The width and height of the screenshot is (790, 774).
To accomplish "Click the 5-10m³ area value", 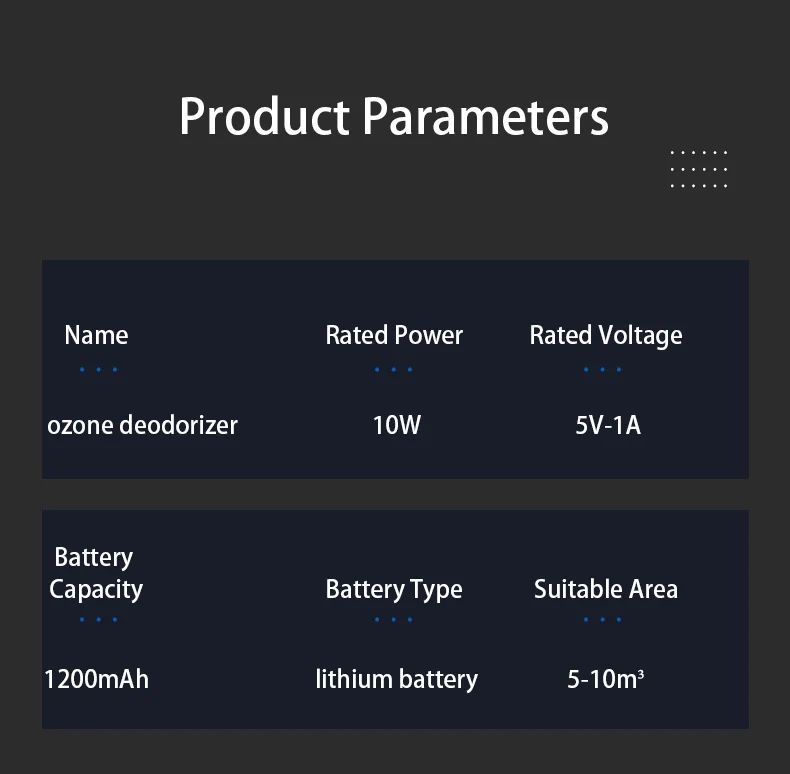I will pyautogui.click(x=606, y=679).
